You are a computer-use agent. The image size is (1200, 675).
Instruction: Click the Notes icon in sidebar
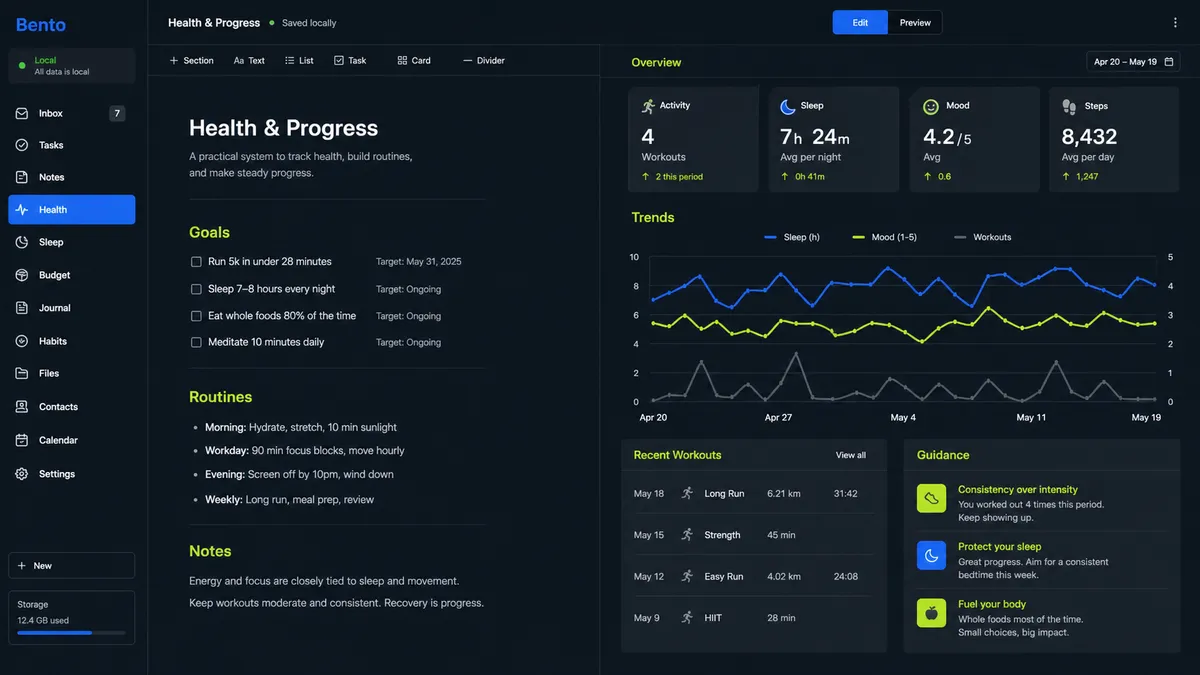click(22, 177)
